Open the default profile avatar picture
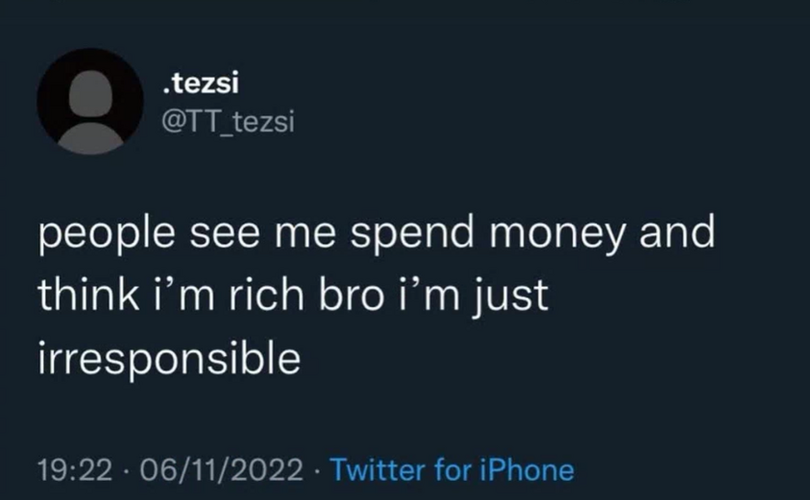 [x=90, y=102]
